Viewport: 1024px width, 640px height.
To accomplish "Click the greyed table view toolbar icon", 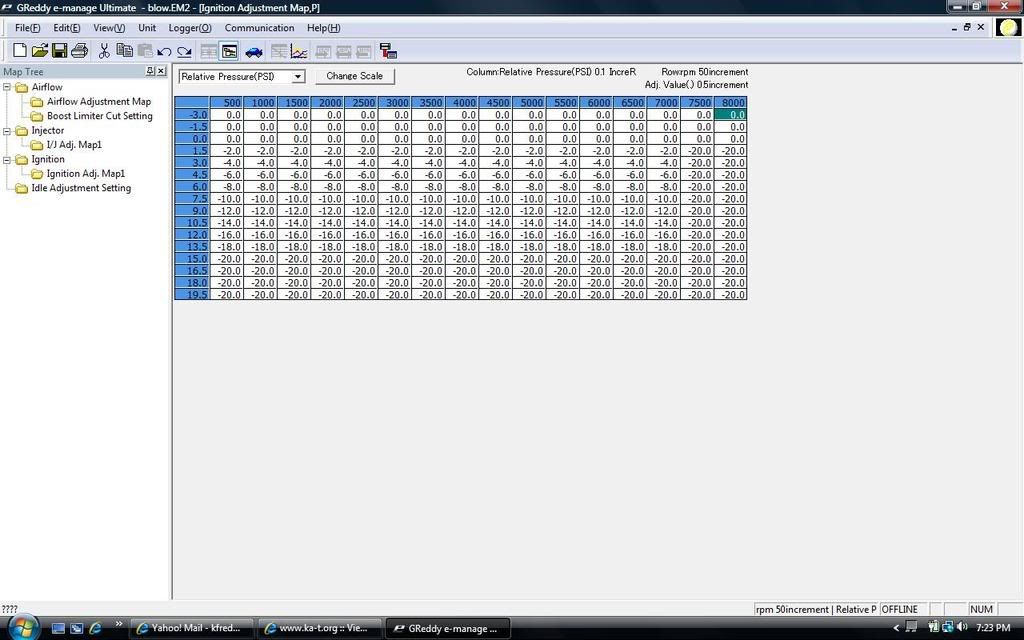I will (x=209, y=52).
